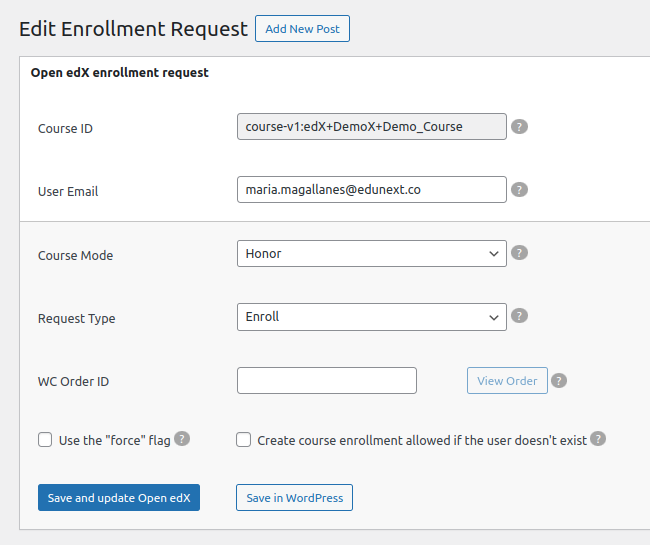
Task: Click the WC Order ID label
Action: coord(73,381)
